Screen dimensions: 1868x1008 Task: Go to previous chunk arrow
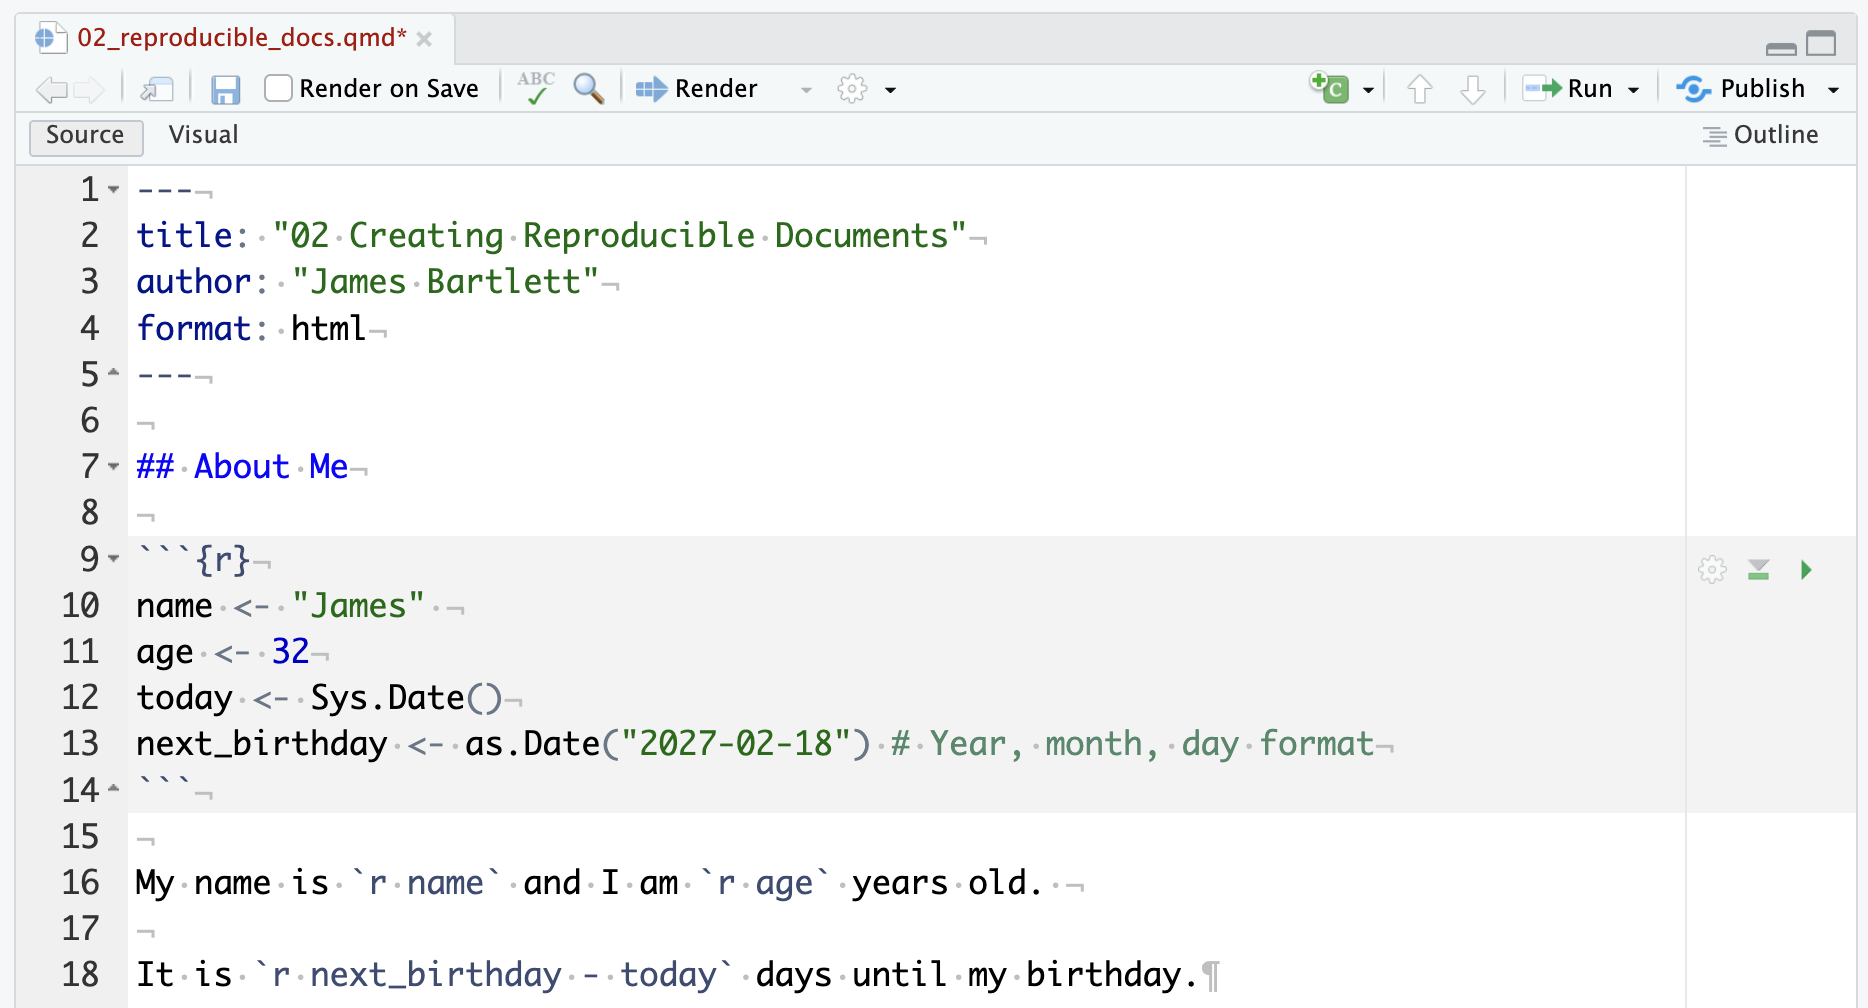click(x=1420, y=89)
